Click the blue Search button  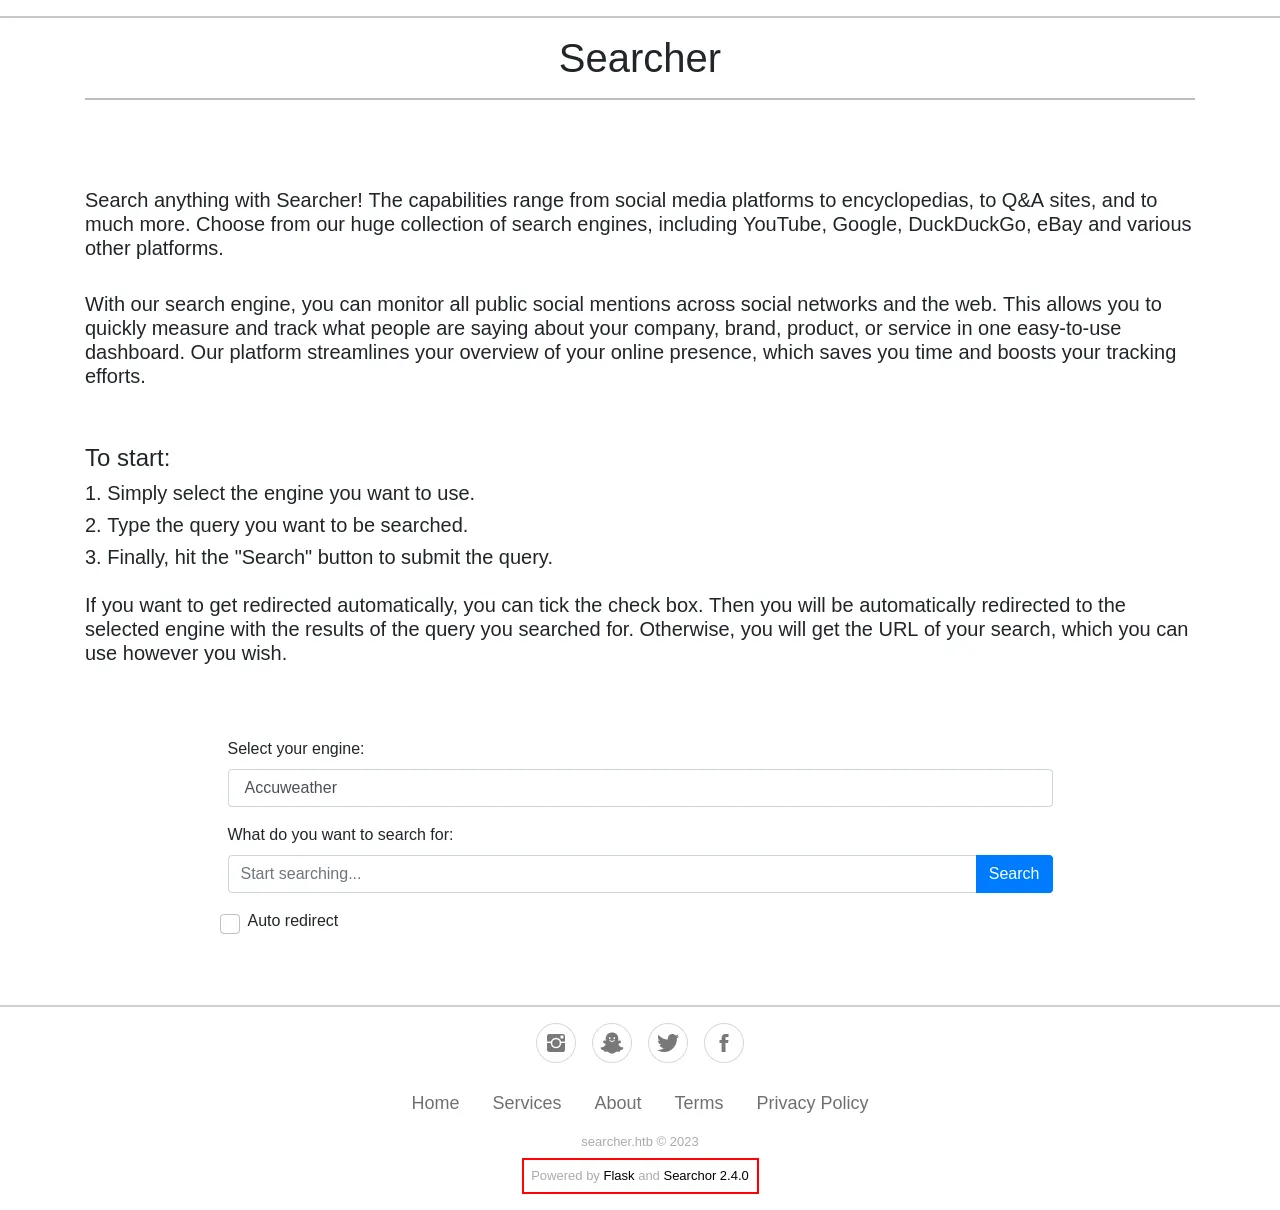point(1014,874)
